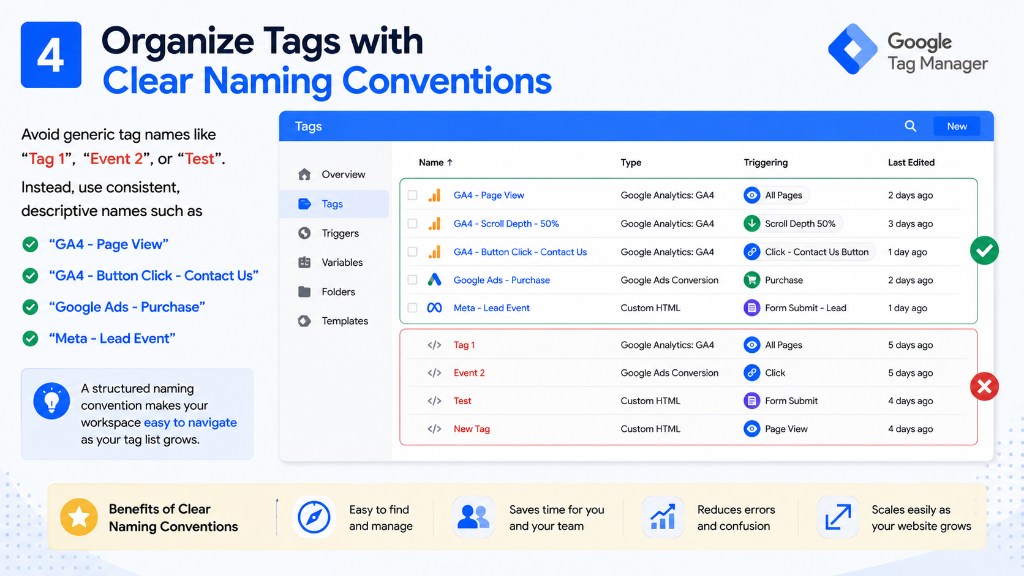This screenshot has width=1024, height=576.
Task: Click the Form Submit - Lead trigger icon
Action: tap(752, 308)
